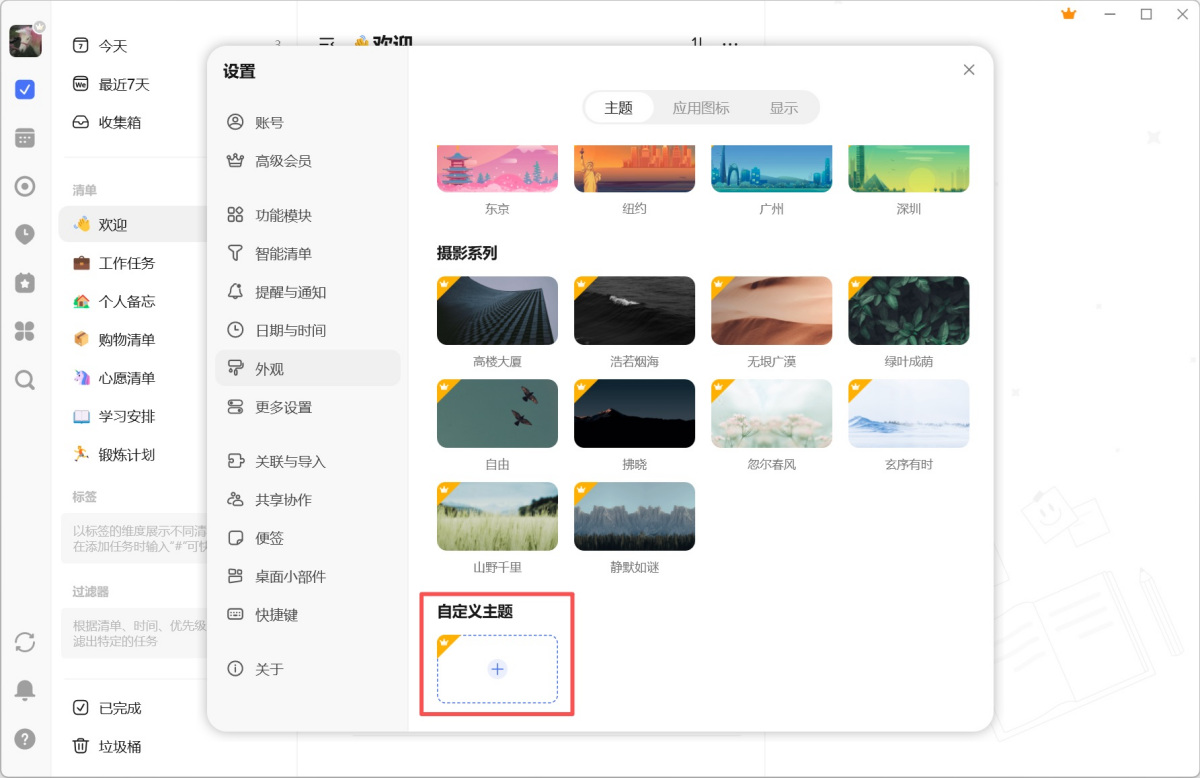Open the notification bell icon
The width and height of the screenshot is (1200, 778).
[x=25, y=690]
